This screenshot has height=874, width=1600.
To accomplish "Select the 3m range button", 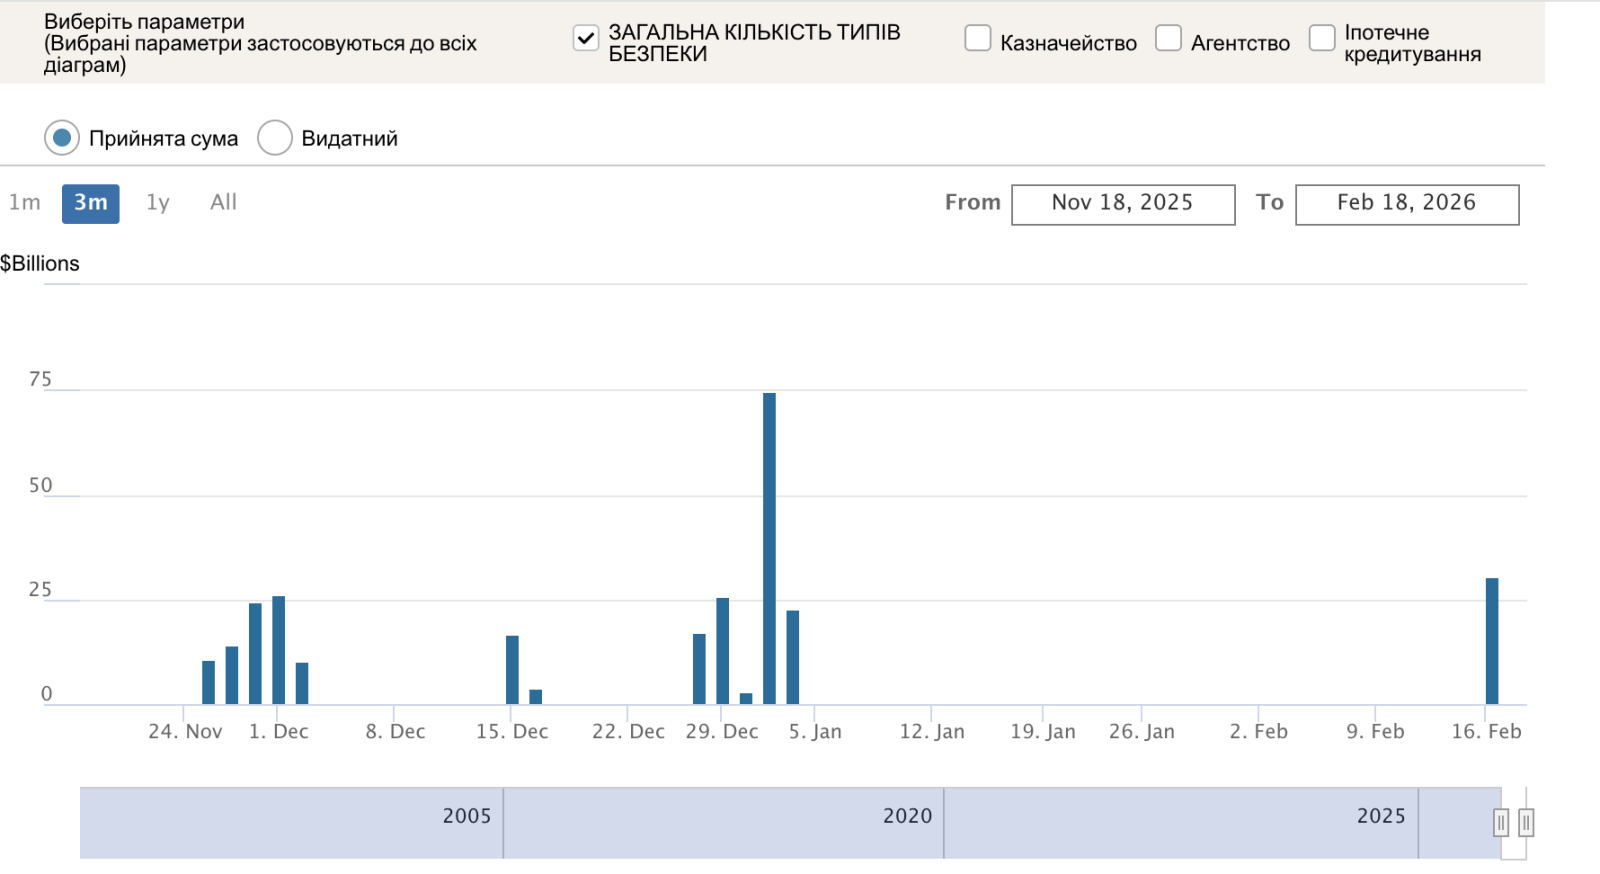I will [x=91, y=203].
